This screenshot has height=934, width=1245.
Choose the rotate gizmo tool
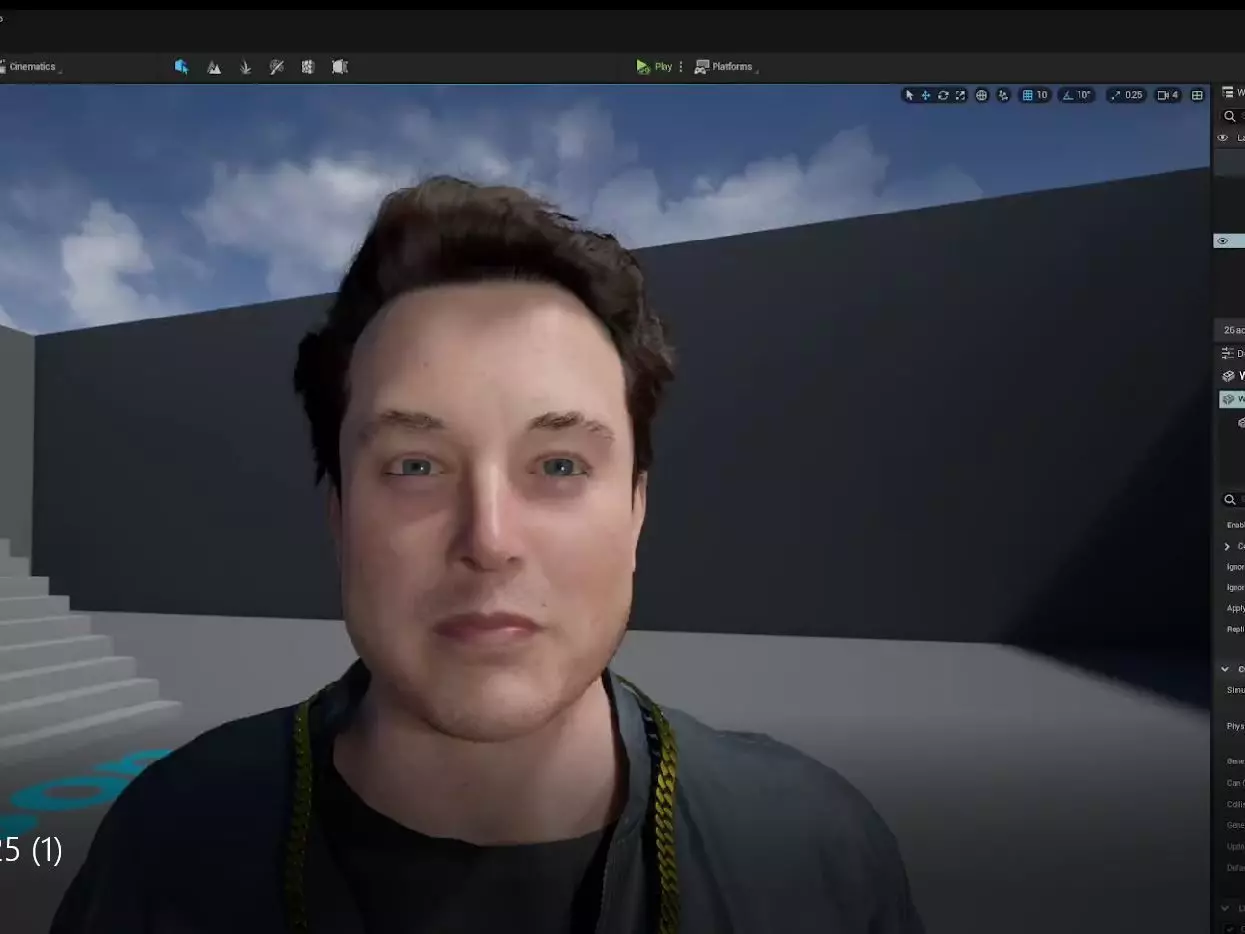943,95
